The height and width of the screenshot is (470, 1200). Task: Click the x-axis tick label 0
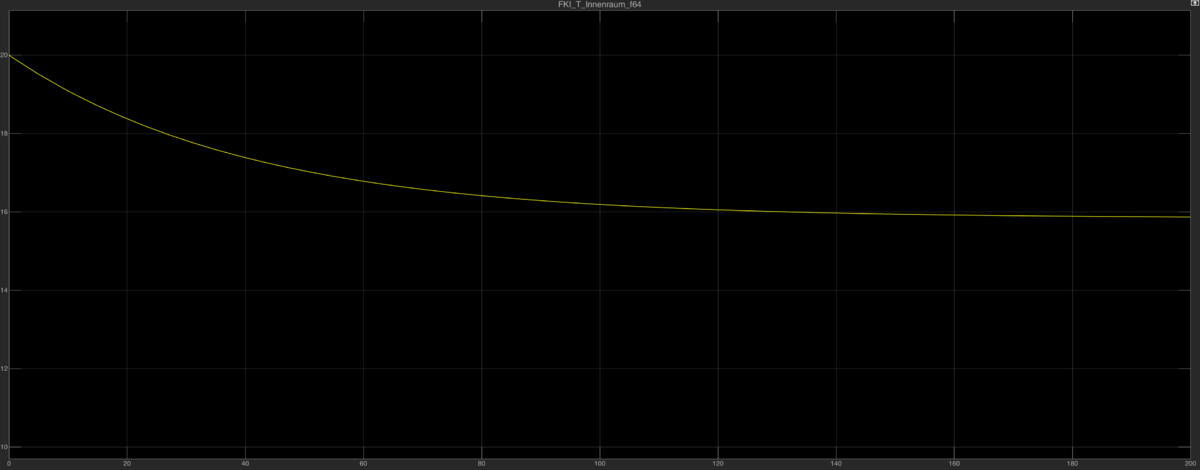coord(9,463)
